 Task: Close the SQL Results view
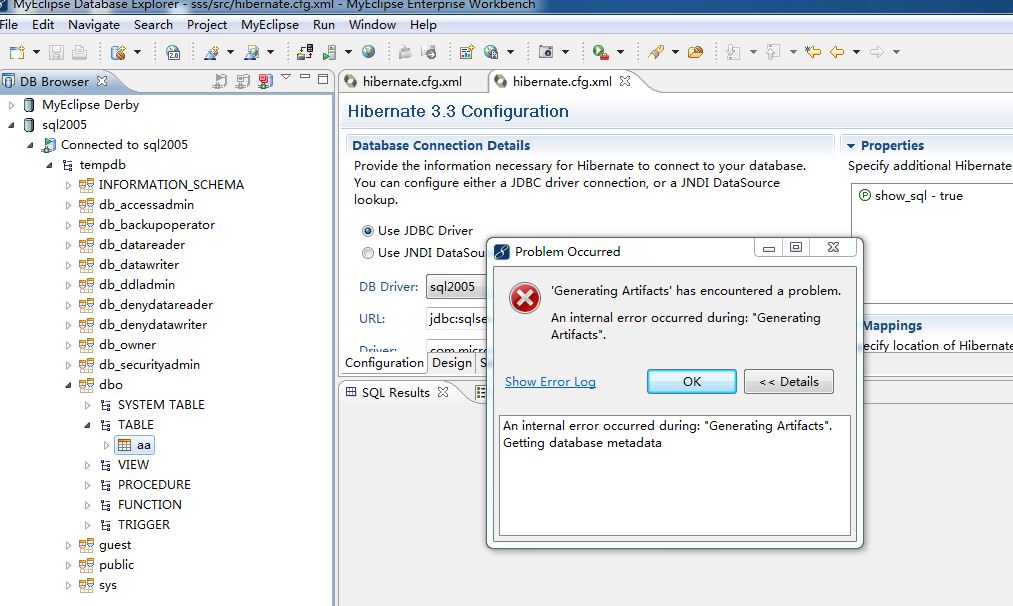click(443, 392)
